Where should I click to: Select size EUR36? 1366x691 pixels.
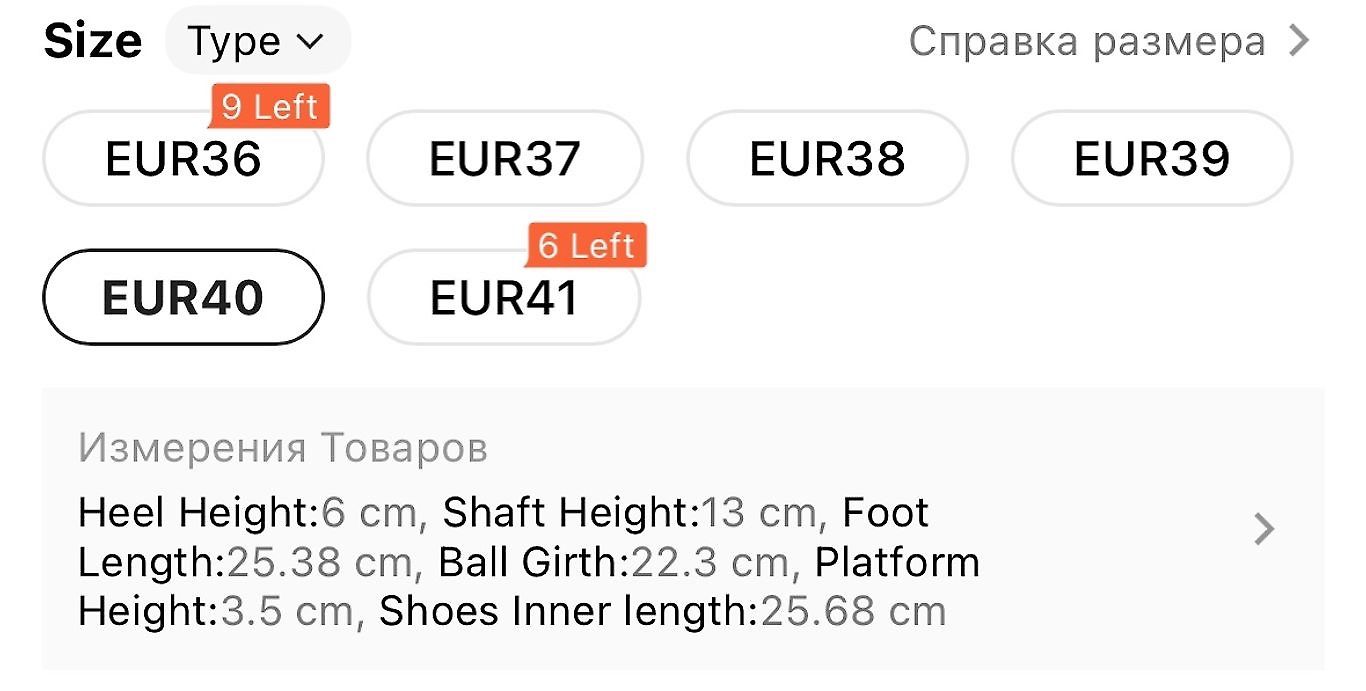tap(183, 158)
